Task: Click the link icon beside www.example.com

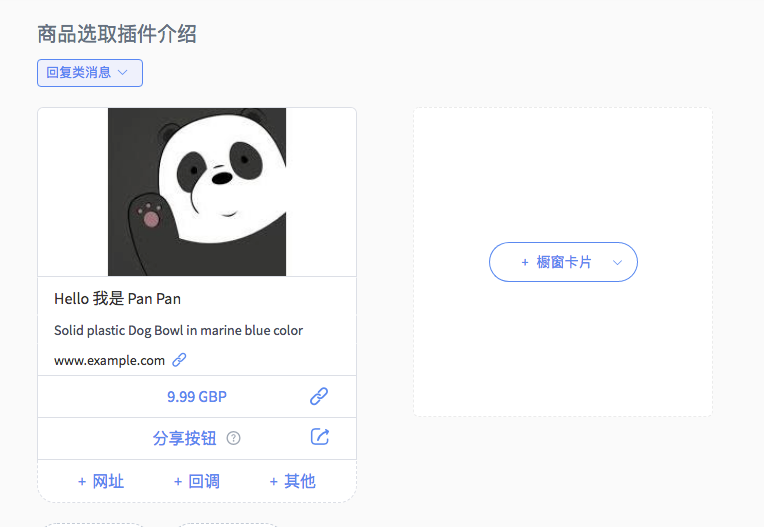Action: click(x=179, y=360)
